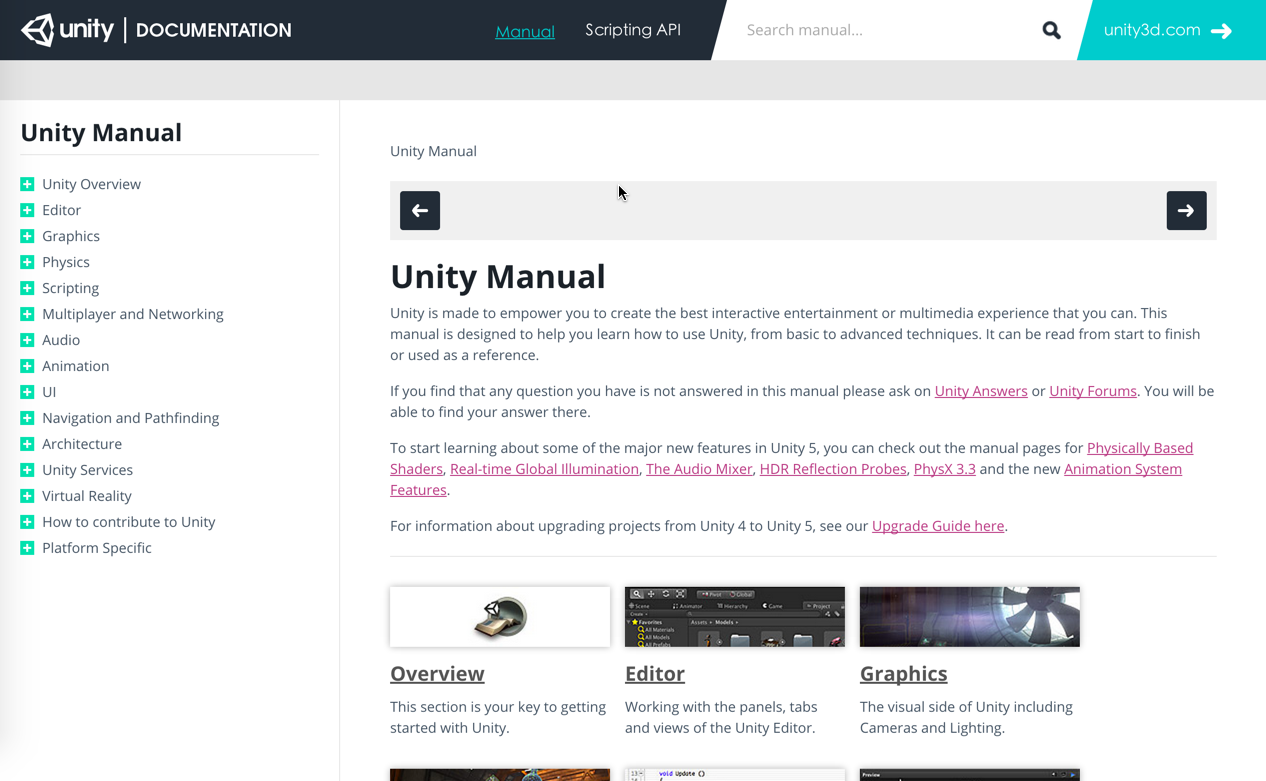Click the Editor section thumbnail image
Viewport: 1266px width, 781px height.
pos(734,617)
